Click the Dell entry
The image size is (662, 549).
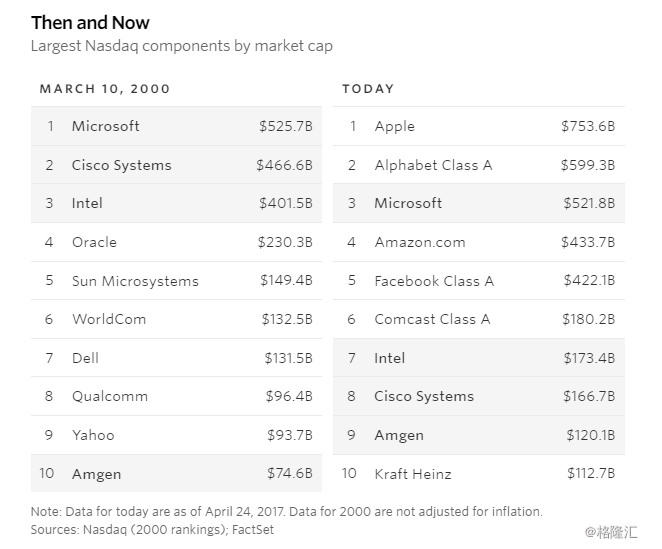(85, 358)
